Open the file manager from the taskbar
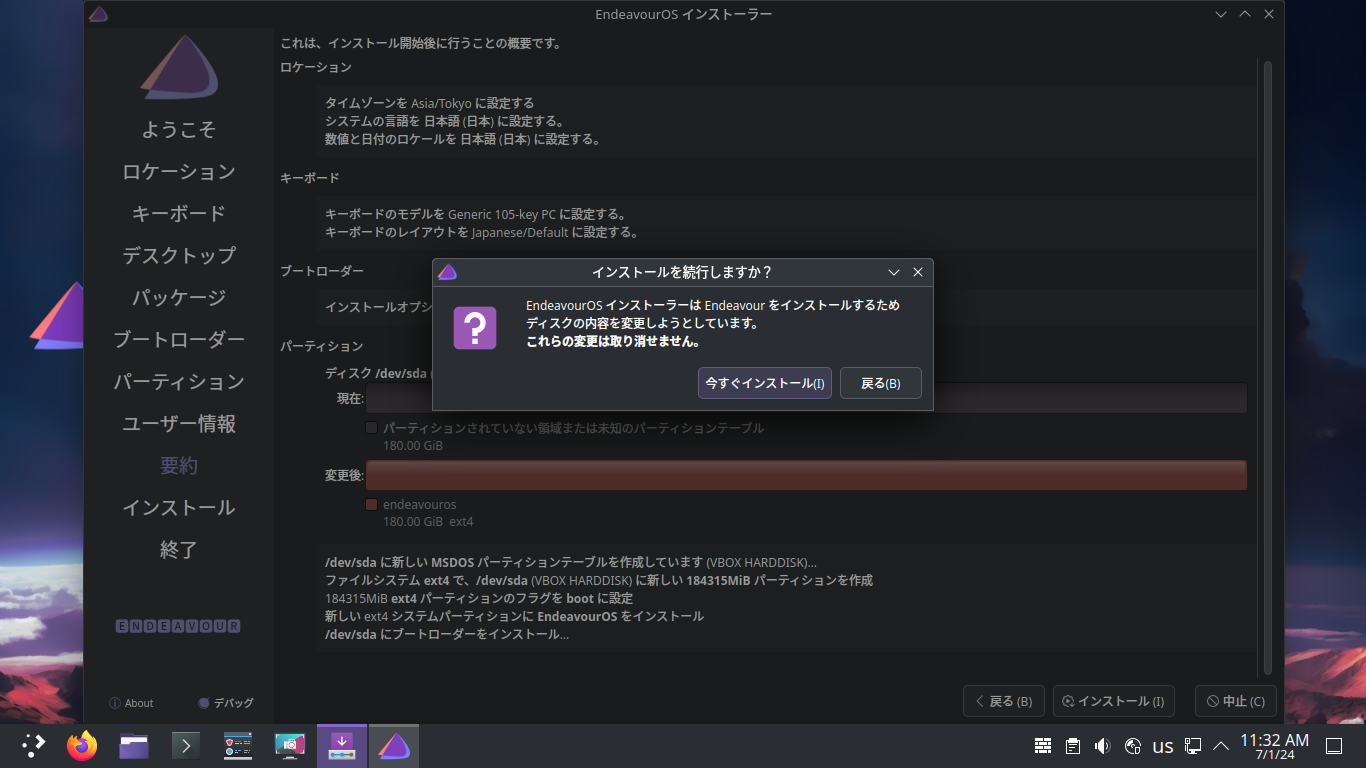This screenshot has width=1366, height=768. [x=134, y=745]
